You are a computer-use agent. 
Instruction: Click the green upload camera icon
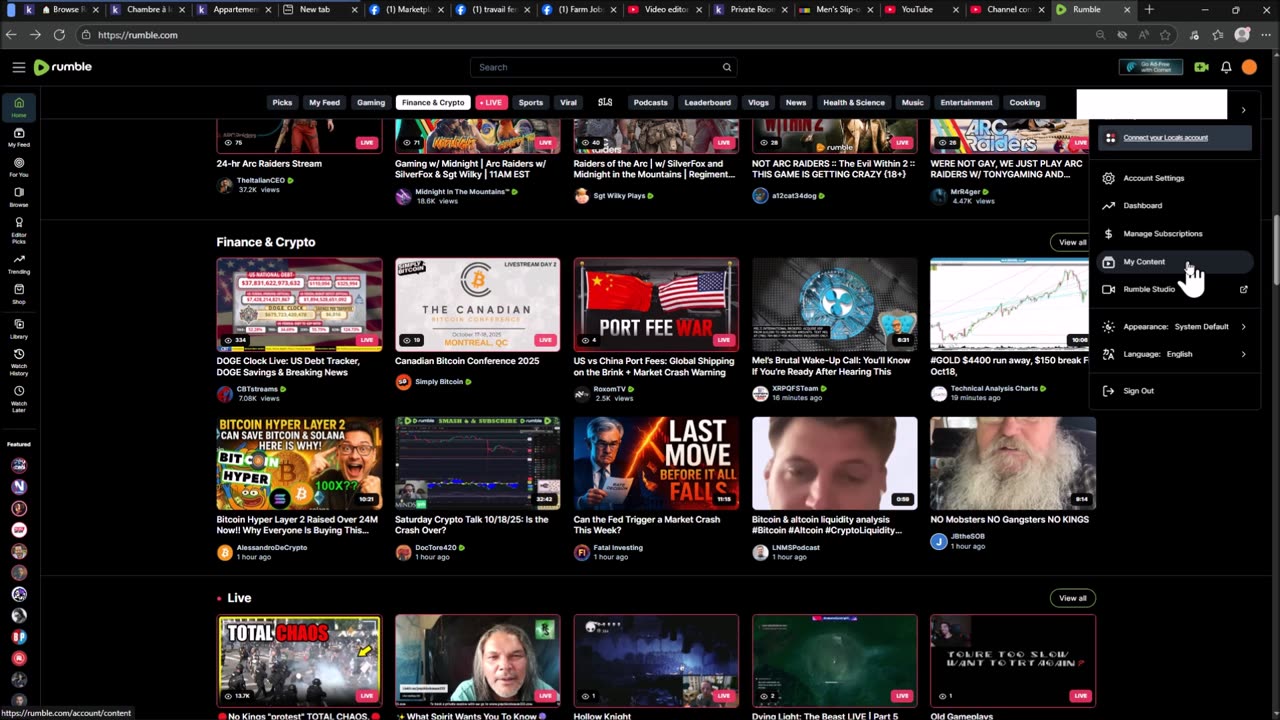click(1201, 67)
